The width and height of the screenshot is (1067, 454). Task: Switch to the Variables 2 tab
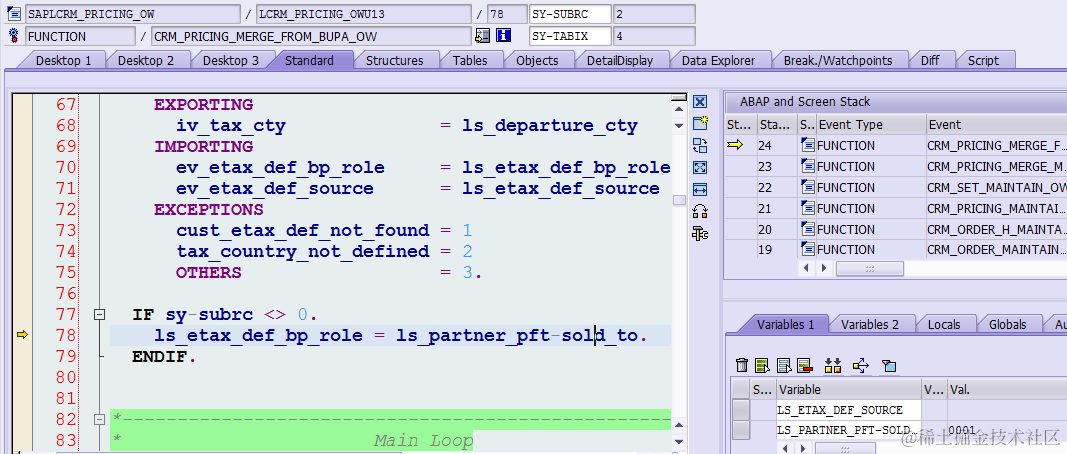(x=870, y=324)
